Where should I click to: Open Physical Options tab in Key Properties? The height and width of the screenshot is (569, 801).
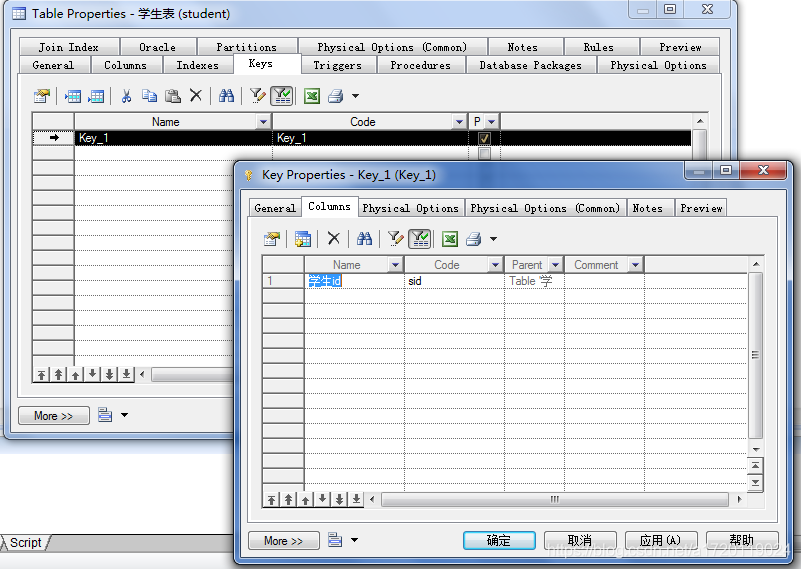[411, 208]
